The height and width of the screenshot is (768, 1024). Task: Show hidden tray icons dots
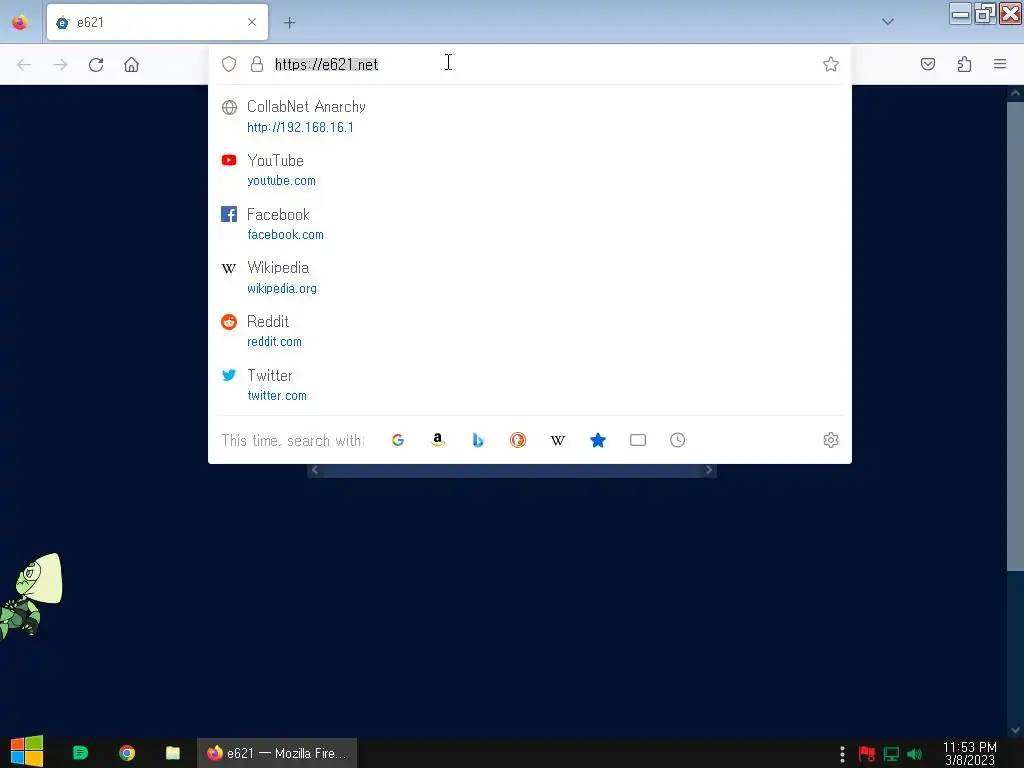pyautogui.click(x=842, y=754)
